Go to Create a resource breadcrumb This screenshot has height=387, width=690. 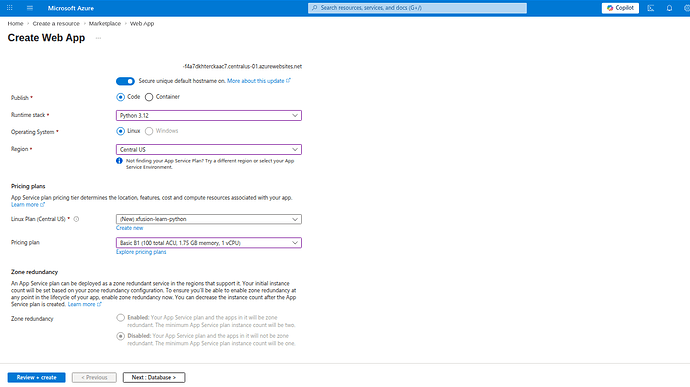click(x=56, y=24)
